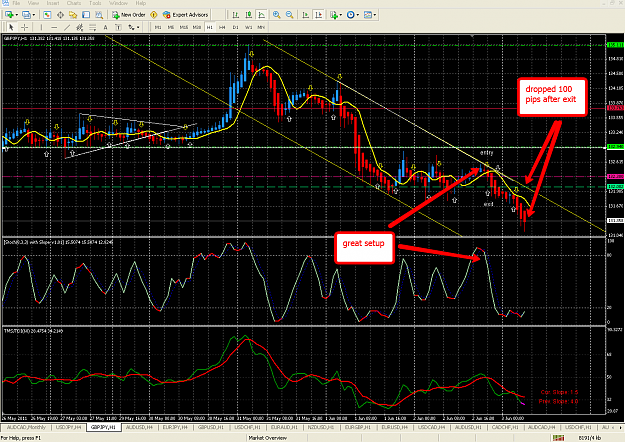The height and width of the screenshot is (442, 625).
Task: Open the Insert menu
Action: click(x=53, y=3)
